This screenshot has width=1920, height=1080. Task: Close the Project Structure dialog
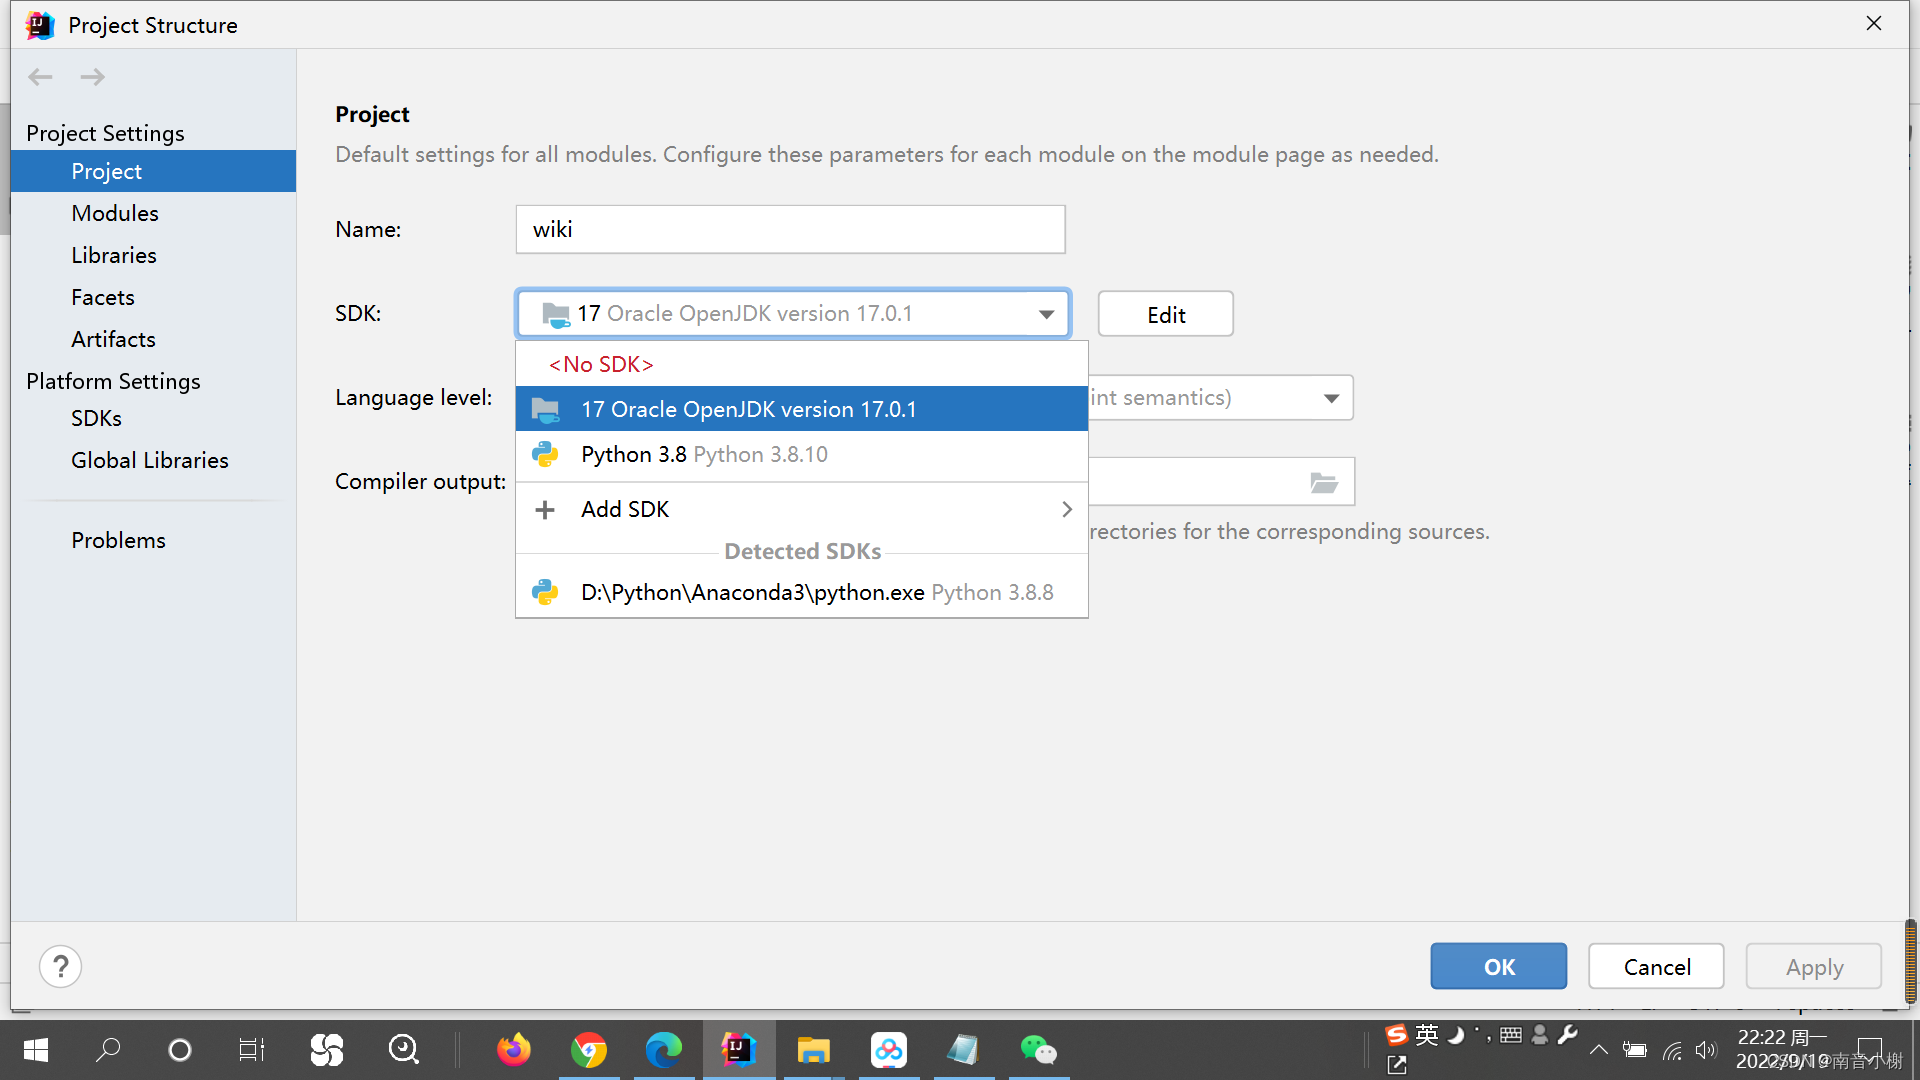(1874, 23)
